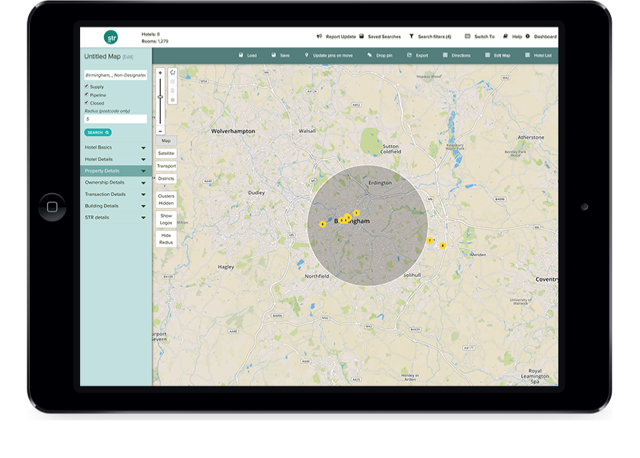Click the Hide Radius button
The height and width of the screenshot is (458, 640).
click(166, 238)
